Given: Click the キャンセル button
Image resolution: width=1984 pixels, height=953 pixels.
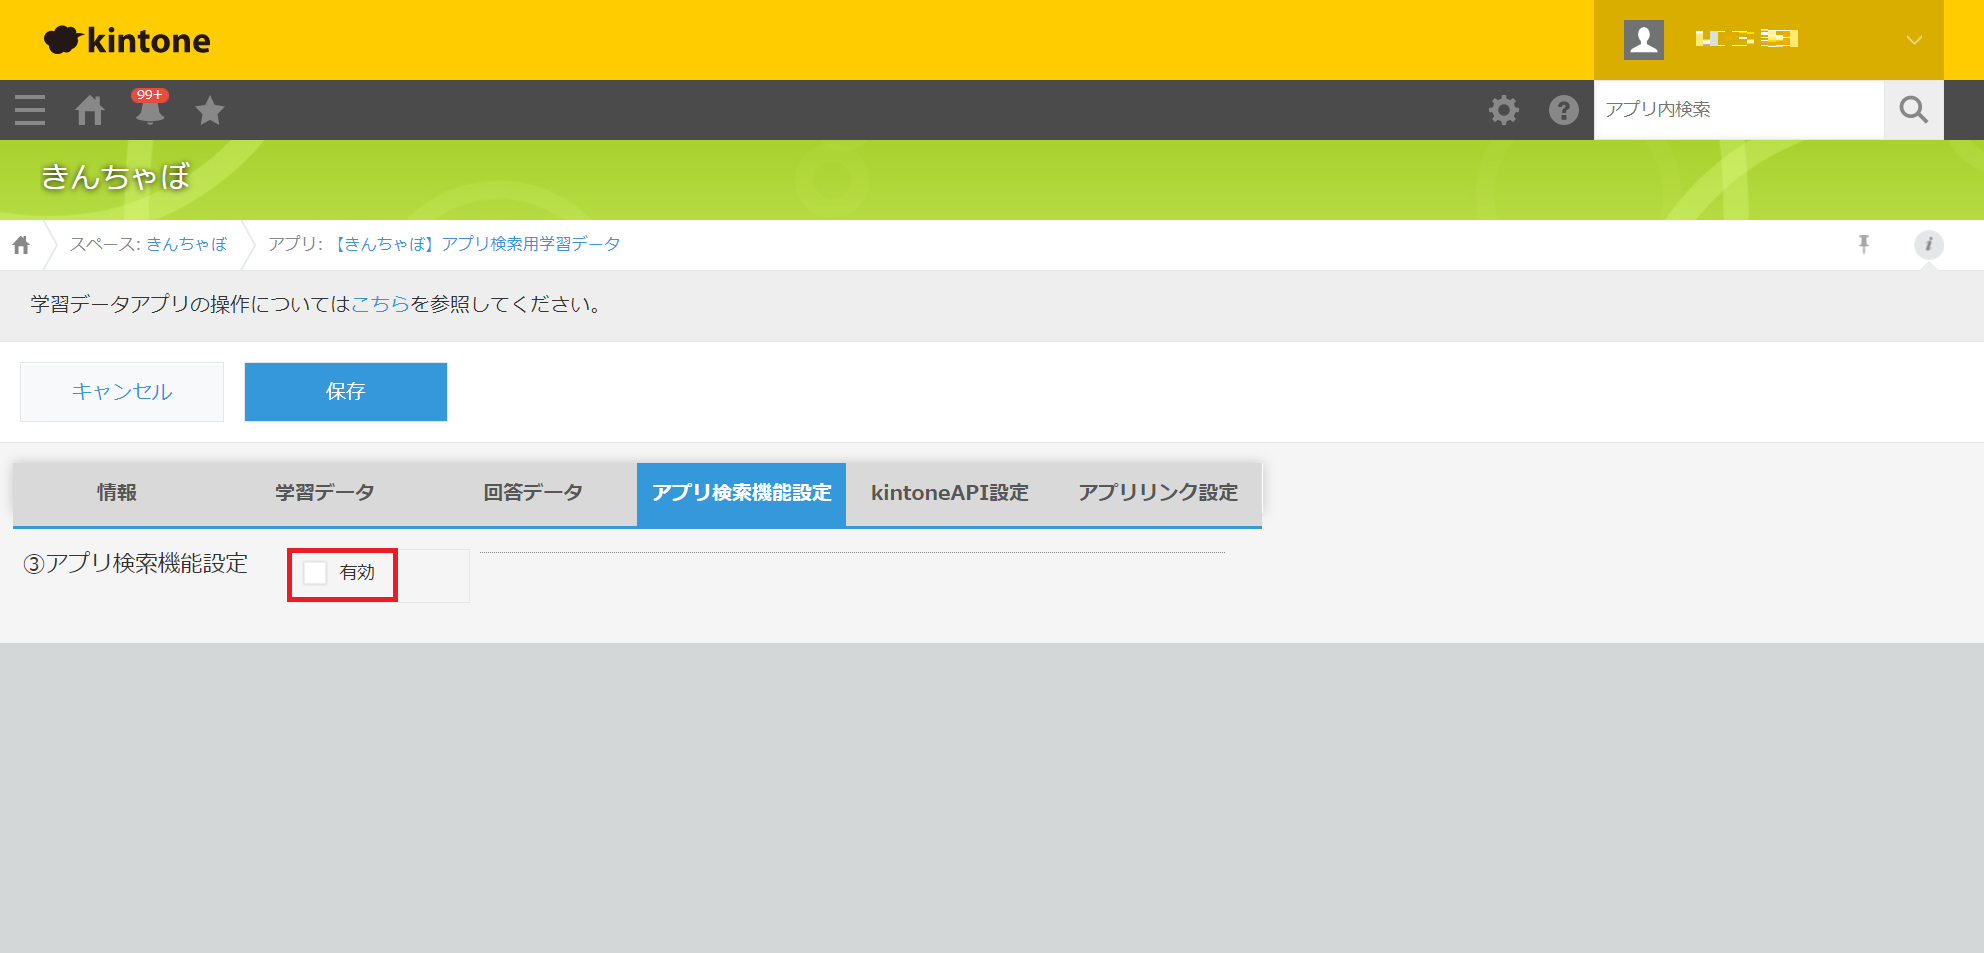Looking at the screenshot, I should 122,392.
